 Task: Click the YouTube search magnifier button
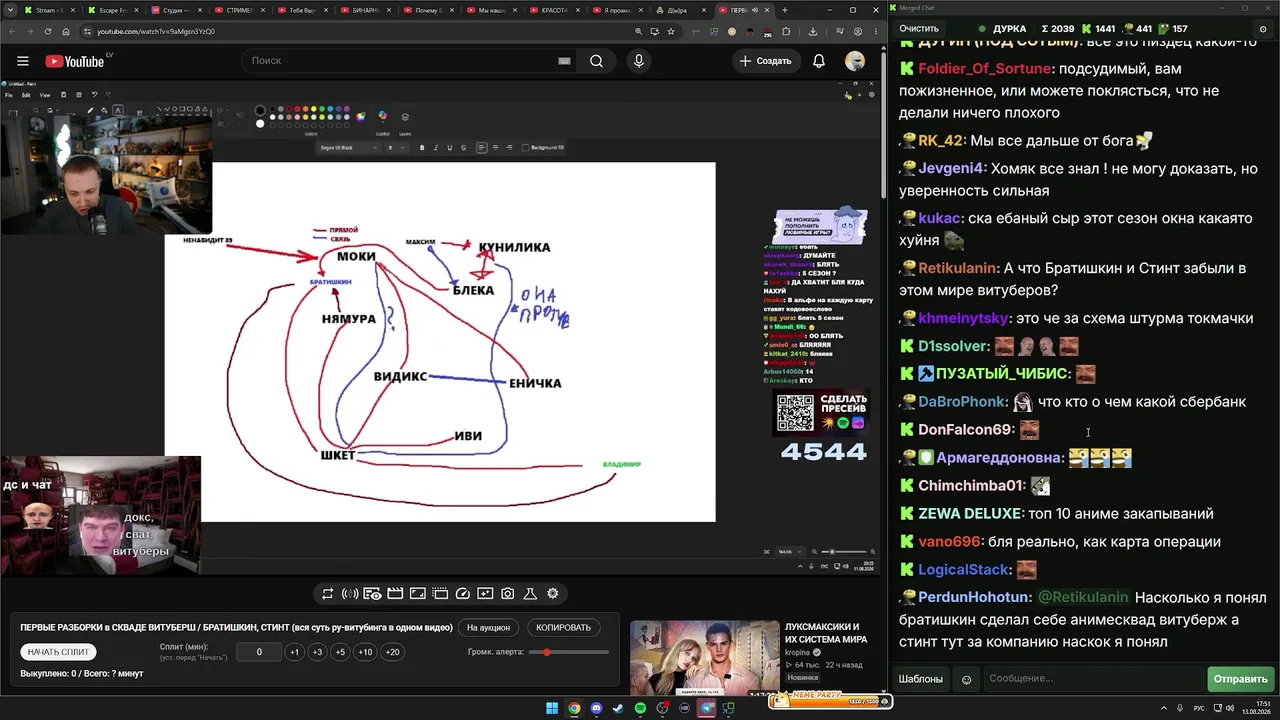click(596, 61)
